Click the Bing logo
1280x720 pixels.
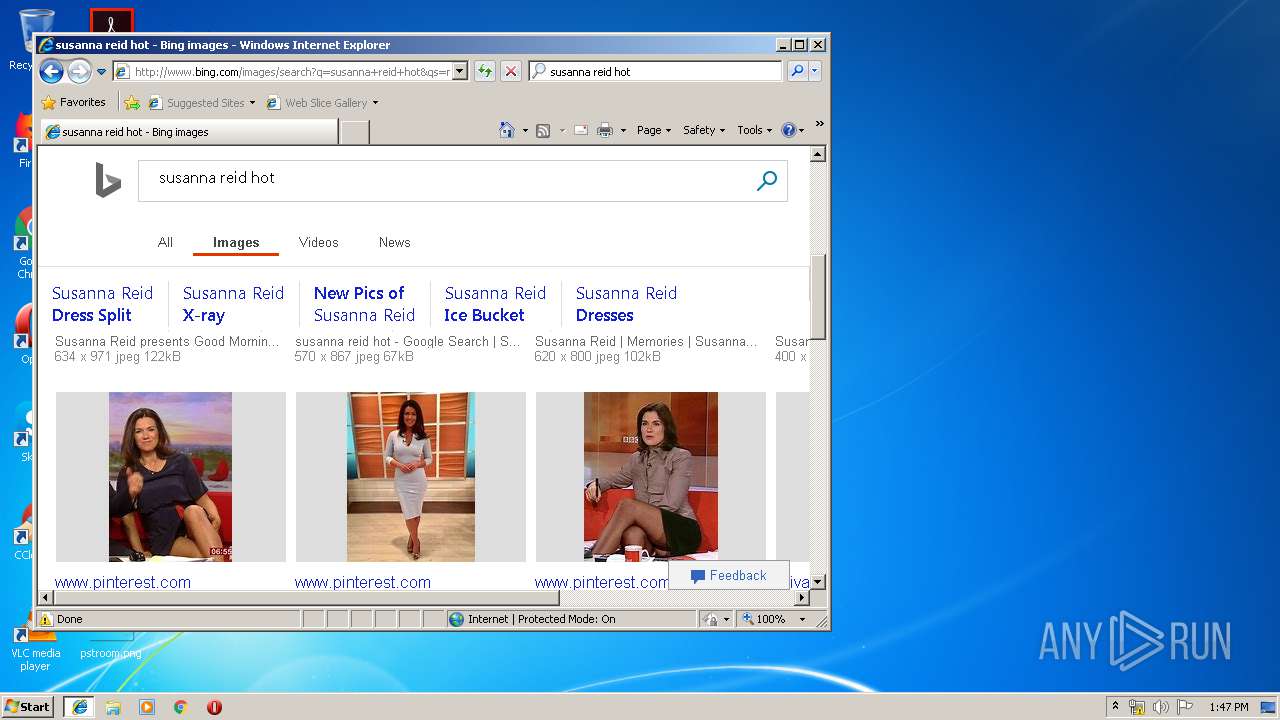click(108, 181)
